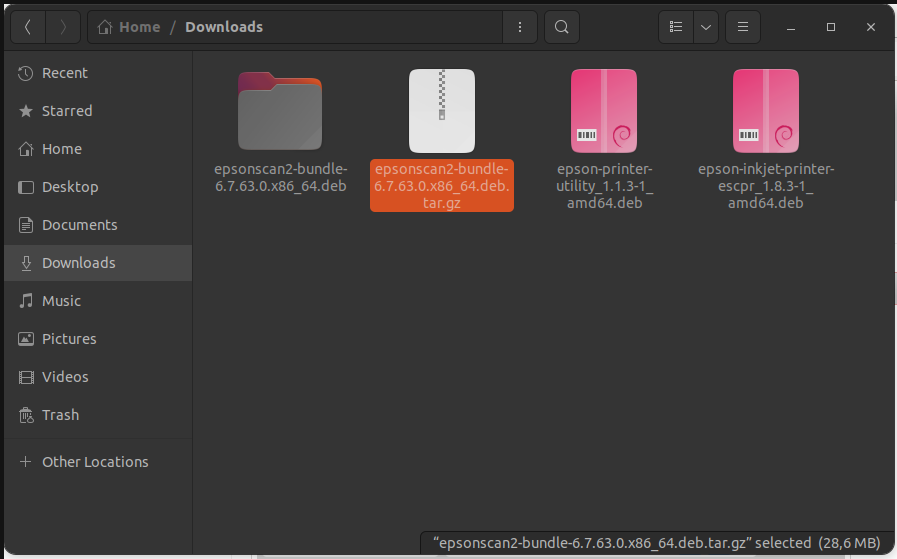The image size is (897, 559).
Task: Click the Trash bin icon
Action: coord(26,415)
